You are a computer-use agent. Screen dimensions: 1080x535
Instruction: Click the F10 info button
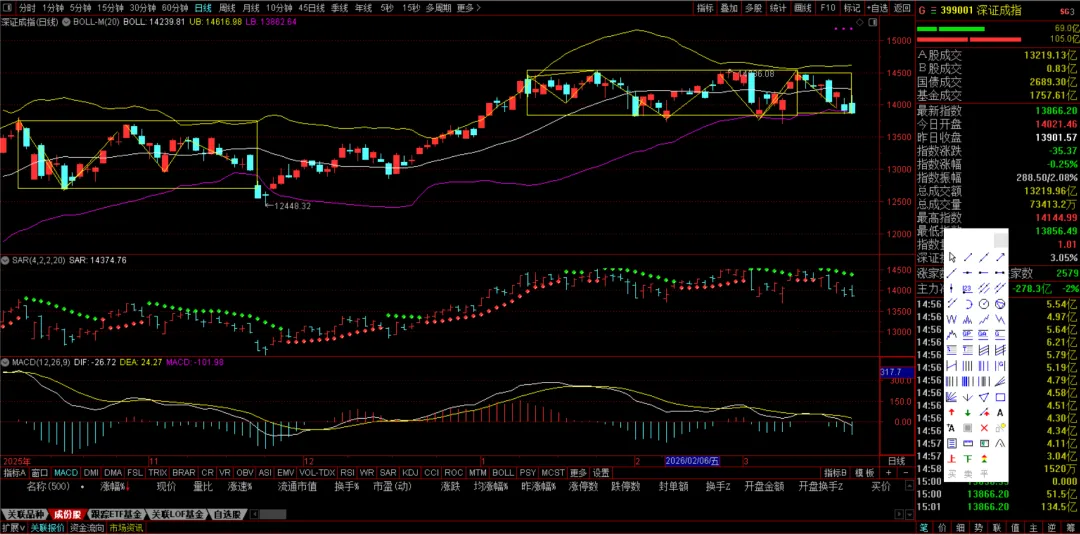(x=827, y=8)
